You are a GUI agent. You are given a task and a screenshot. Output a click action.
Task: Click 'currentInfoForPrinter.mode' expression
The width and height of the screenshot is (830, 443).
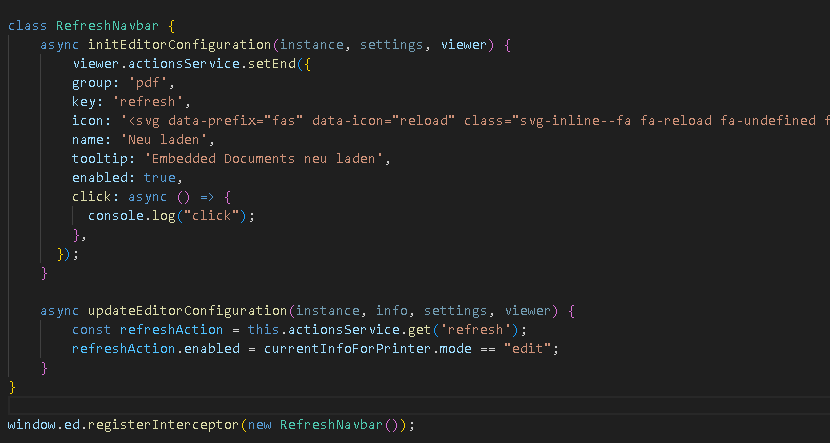367,349
